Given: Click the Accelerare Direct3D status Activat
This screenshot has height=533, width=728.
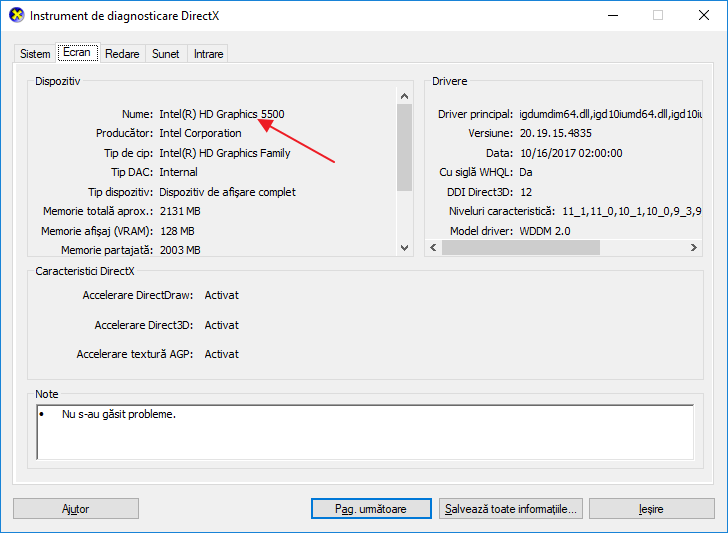Looking at the screenshot, I should pos(221,325).
